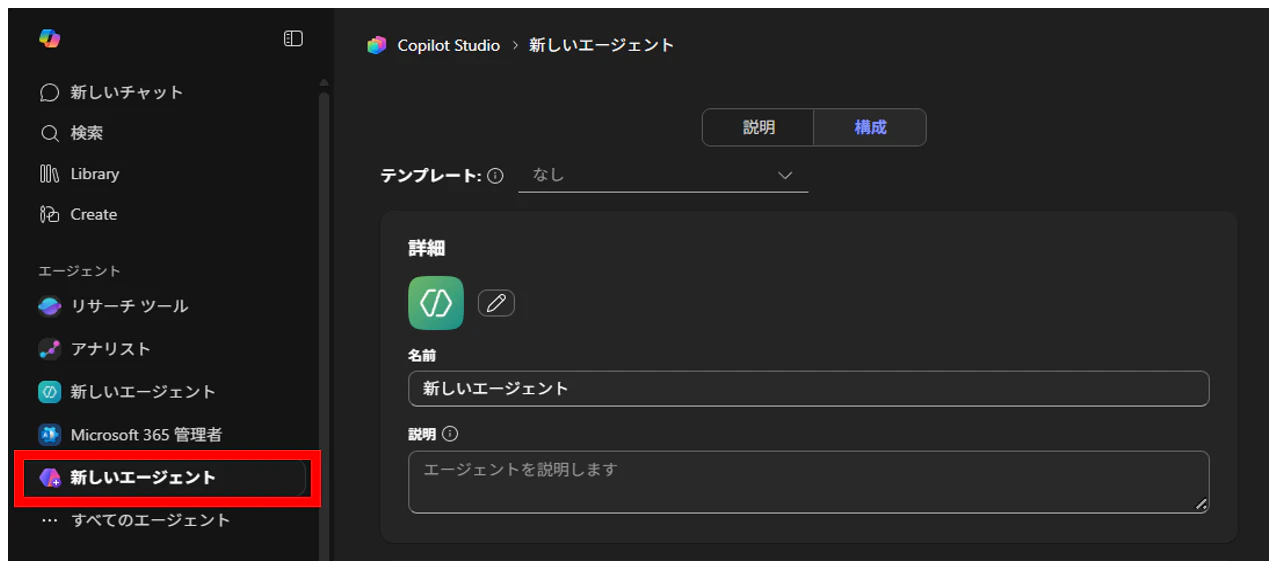Switch to the 説明 tab

(x=758, y=128)
